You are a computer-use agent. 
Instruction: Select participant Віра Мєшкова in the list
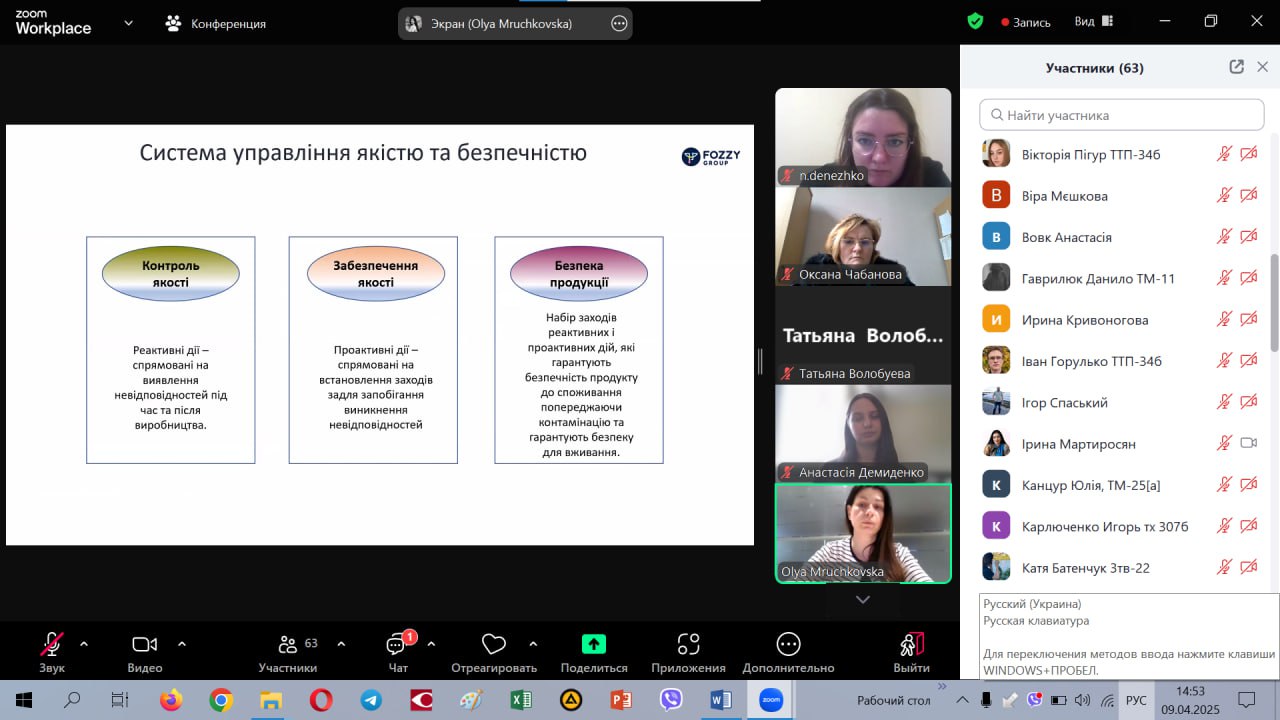click(1120, 196)
